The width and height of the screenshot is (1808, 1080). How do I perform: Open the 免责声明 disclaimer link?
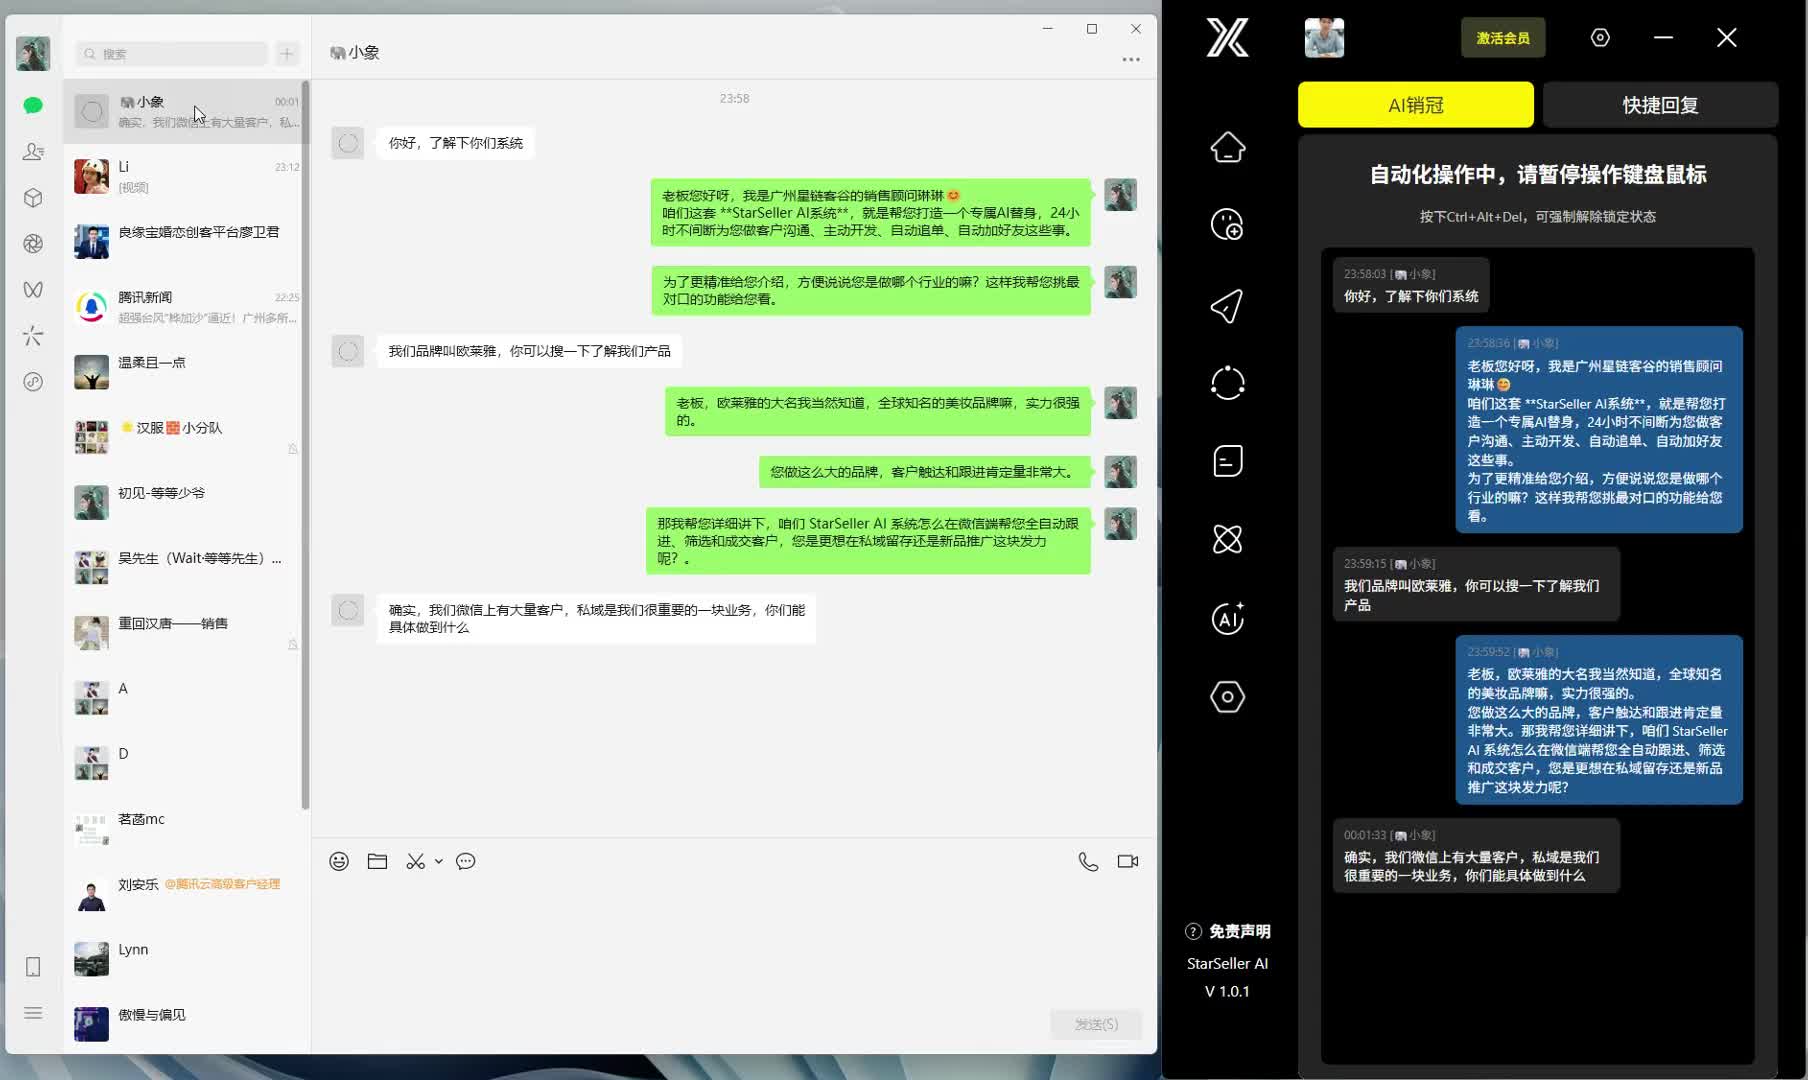pyautogui.click(x=1238, y=931)
